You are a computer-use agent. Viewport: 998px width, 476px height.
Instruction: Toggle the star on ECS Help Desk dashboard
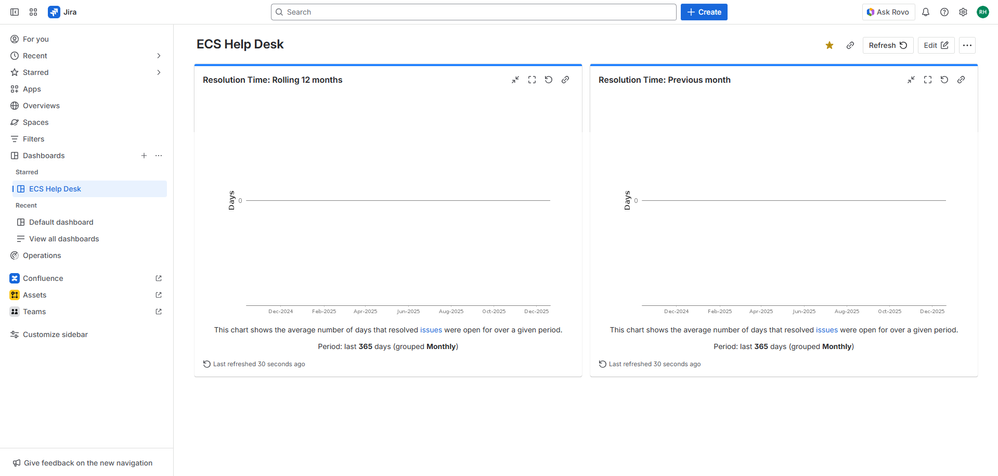(829, 45)
